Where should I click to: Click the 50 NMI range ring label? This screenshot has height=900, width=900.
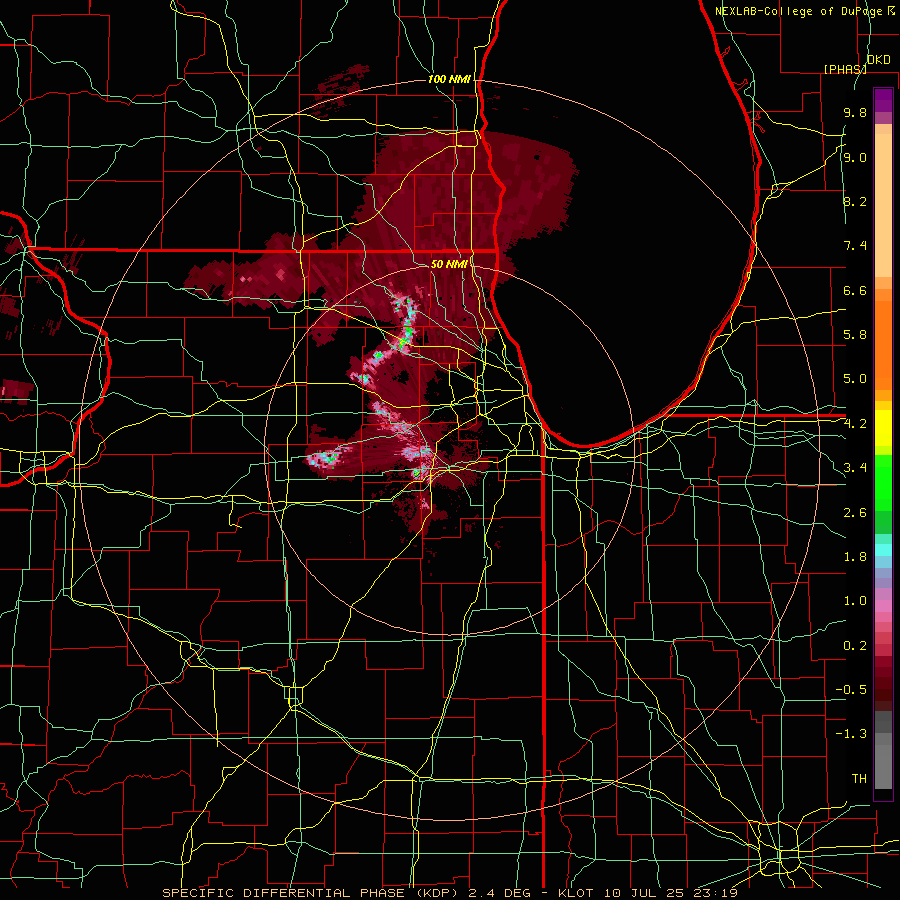(449, 264)
